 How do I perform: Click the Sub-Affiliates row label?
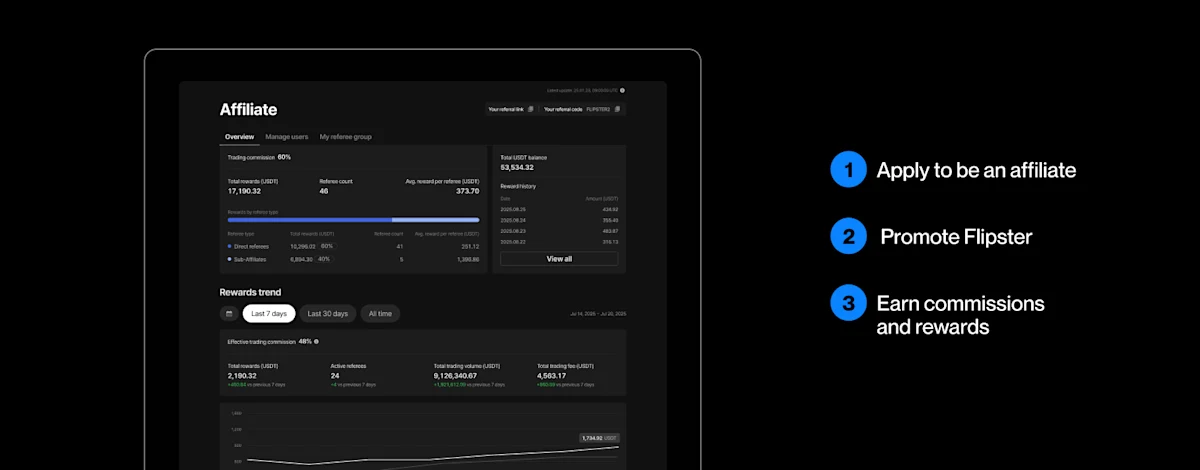coord(249,259)
